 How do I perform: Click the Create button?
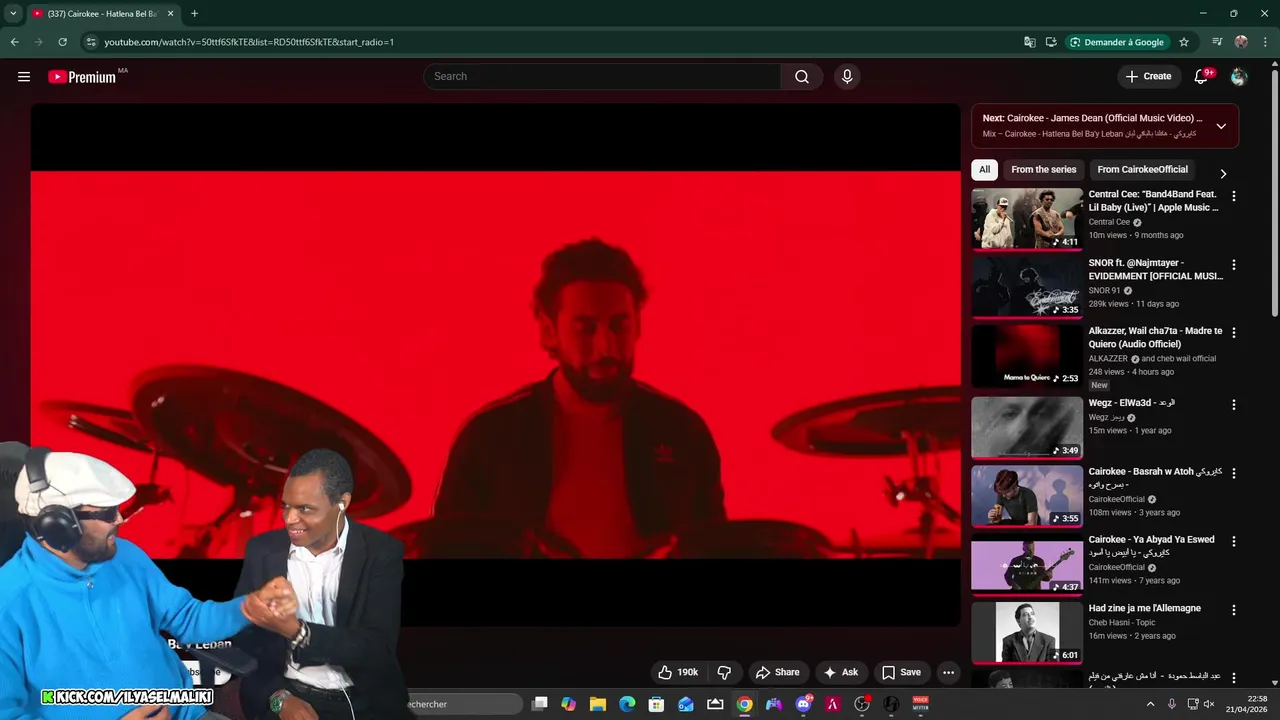point(1148,76)
